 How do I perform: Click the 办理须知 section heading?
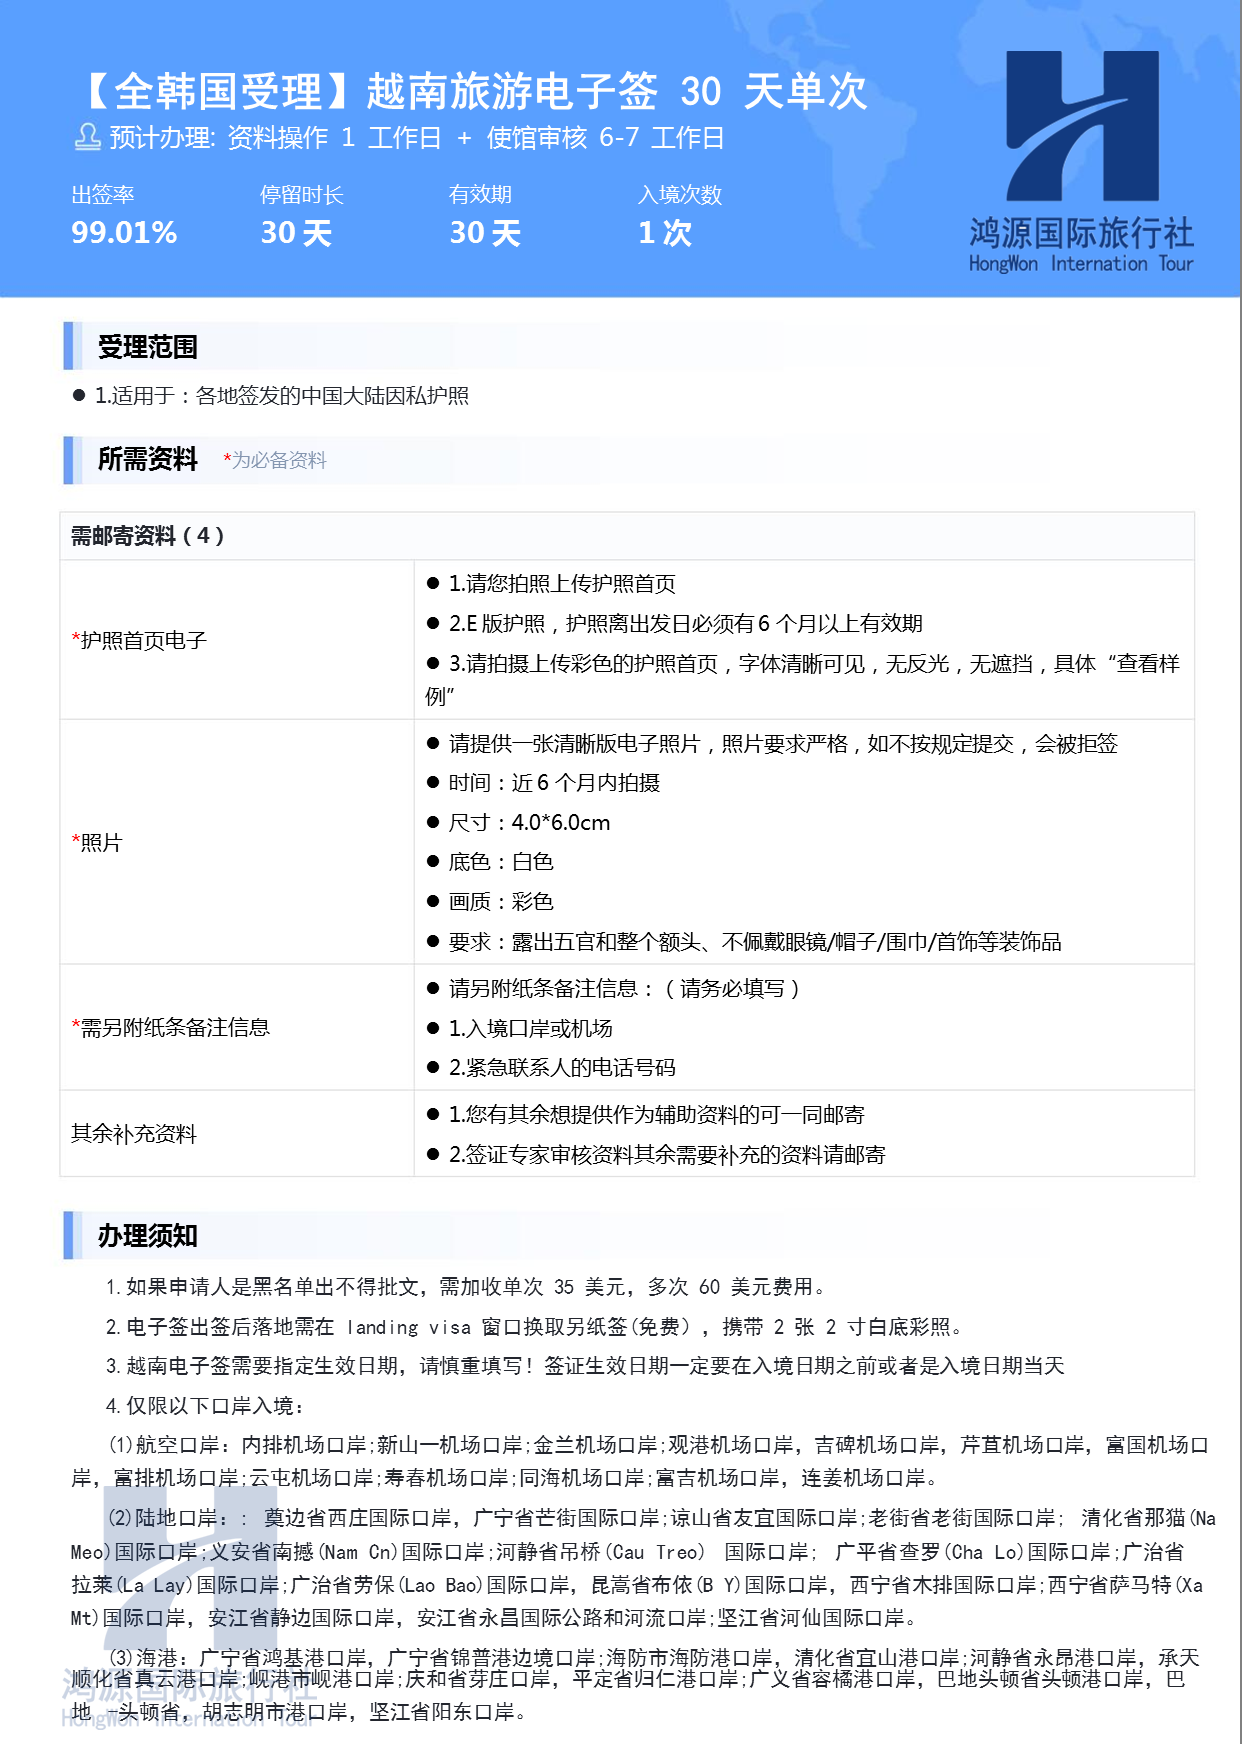click(x=148, y=1236)
